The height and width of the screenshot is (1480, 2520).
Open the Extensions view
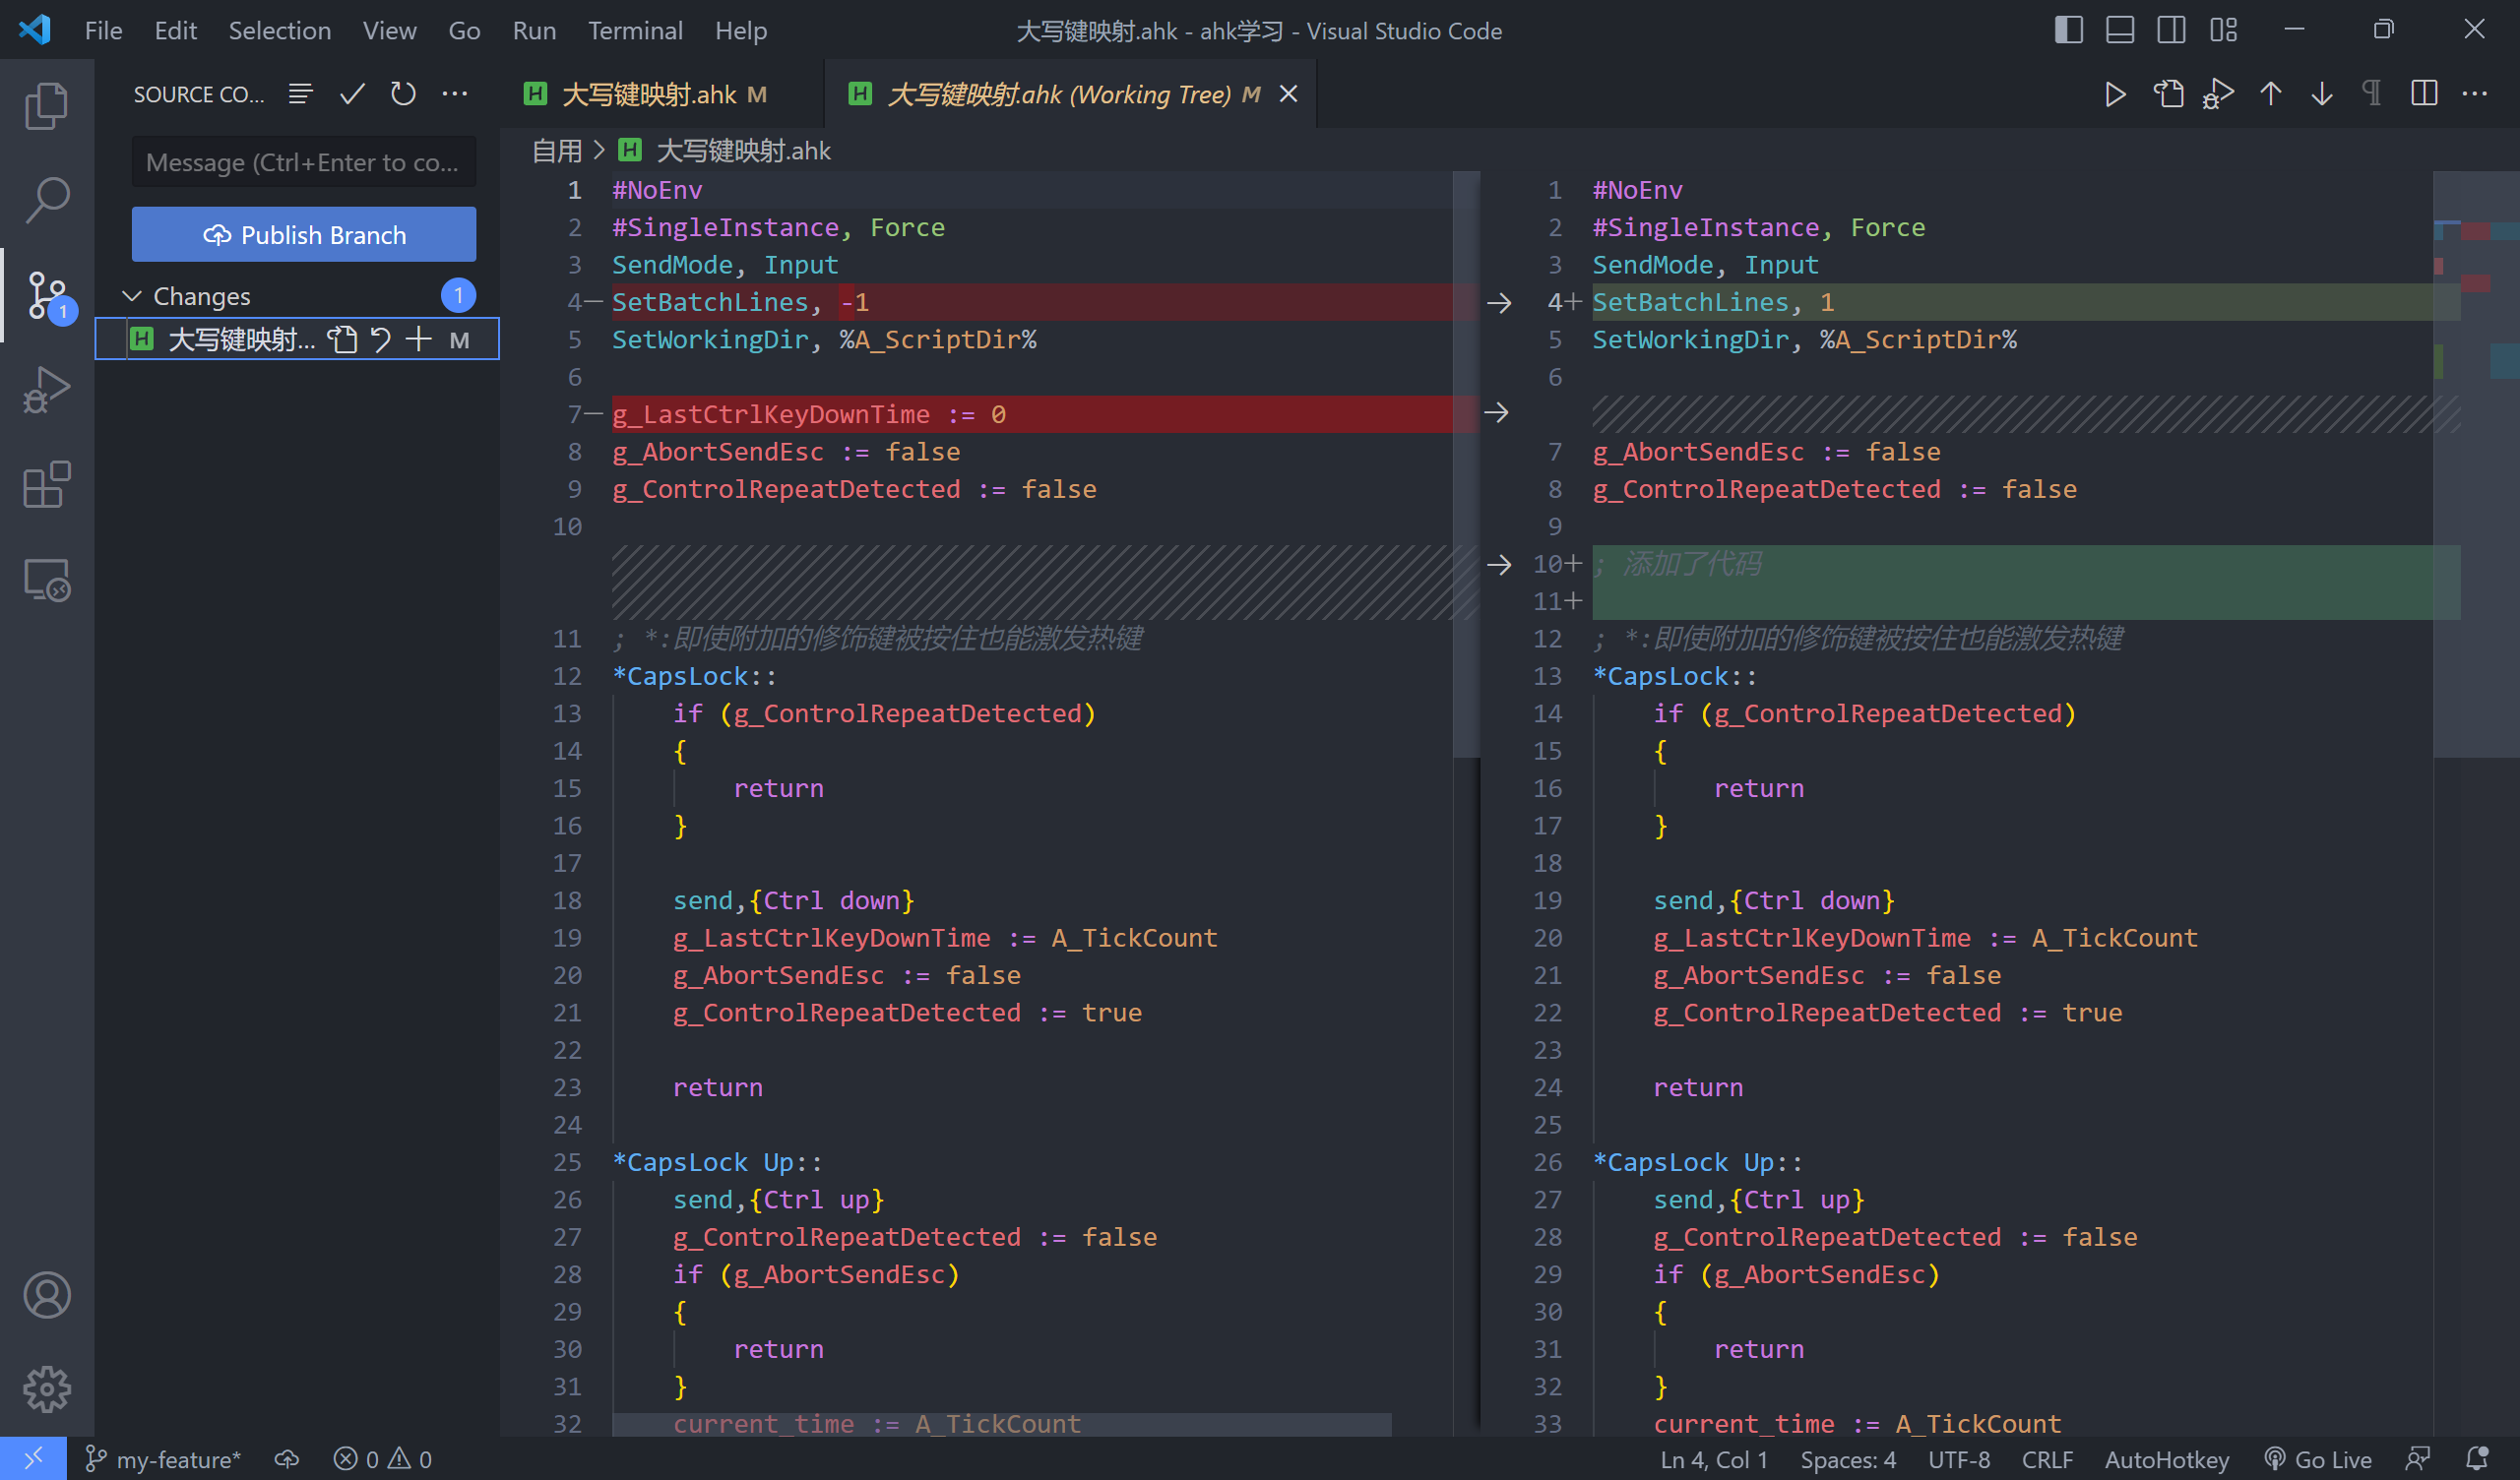click(46, 485)
